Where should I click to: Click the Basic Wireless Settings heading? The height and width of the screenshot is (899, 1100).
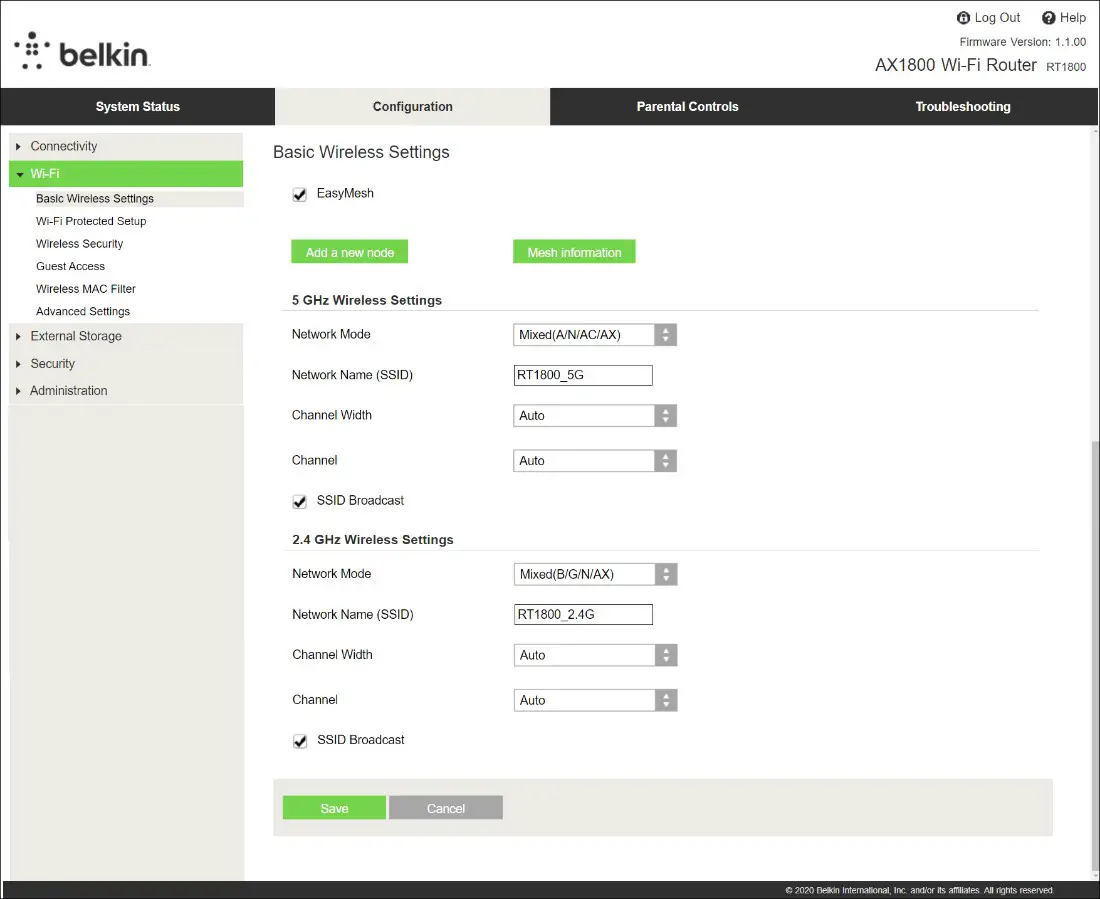361,152
